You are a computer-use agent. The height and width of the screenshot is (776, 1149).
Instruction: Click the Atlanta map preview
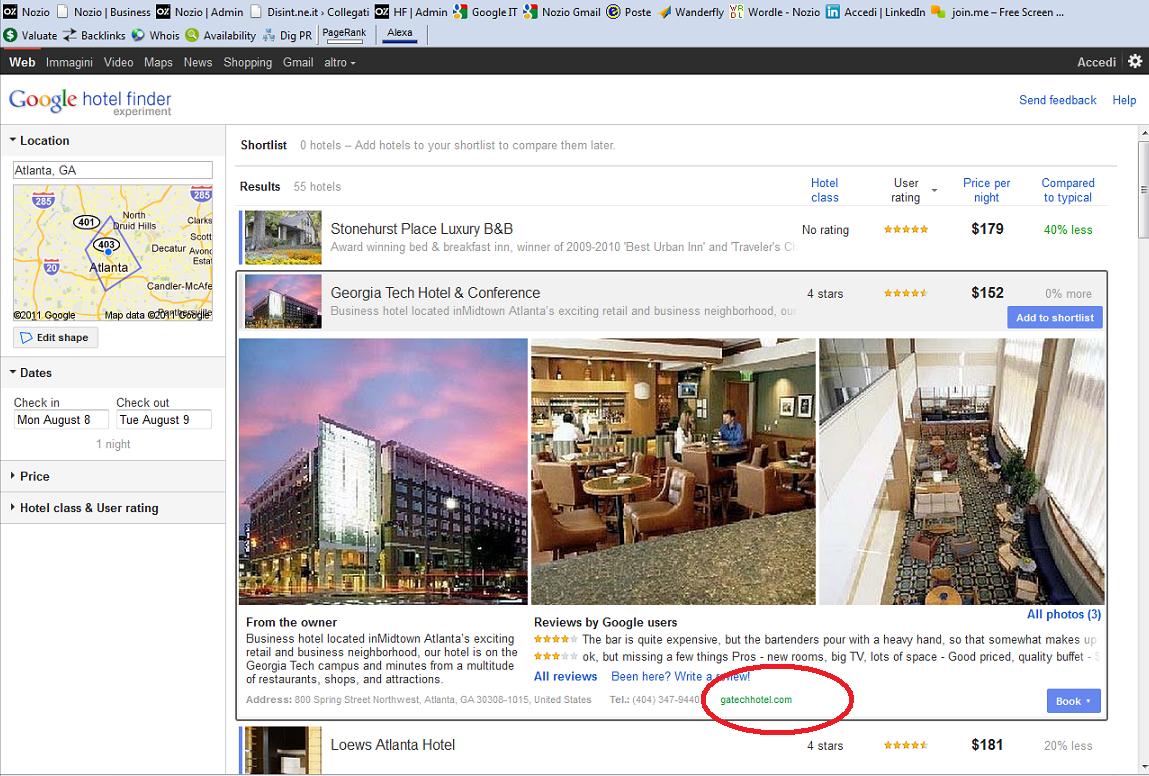113,253
